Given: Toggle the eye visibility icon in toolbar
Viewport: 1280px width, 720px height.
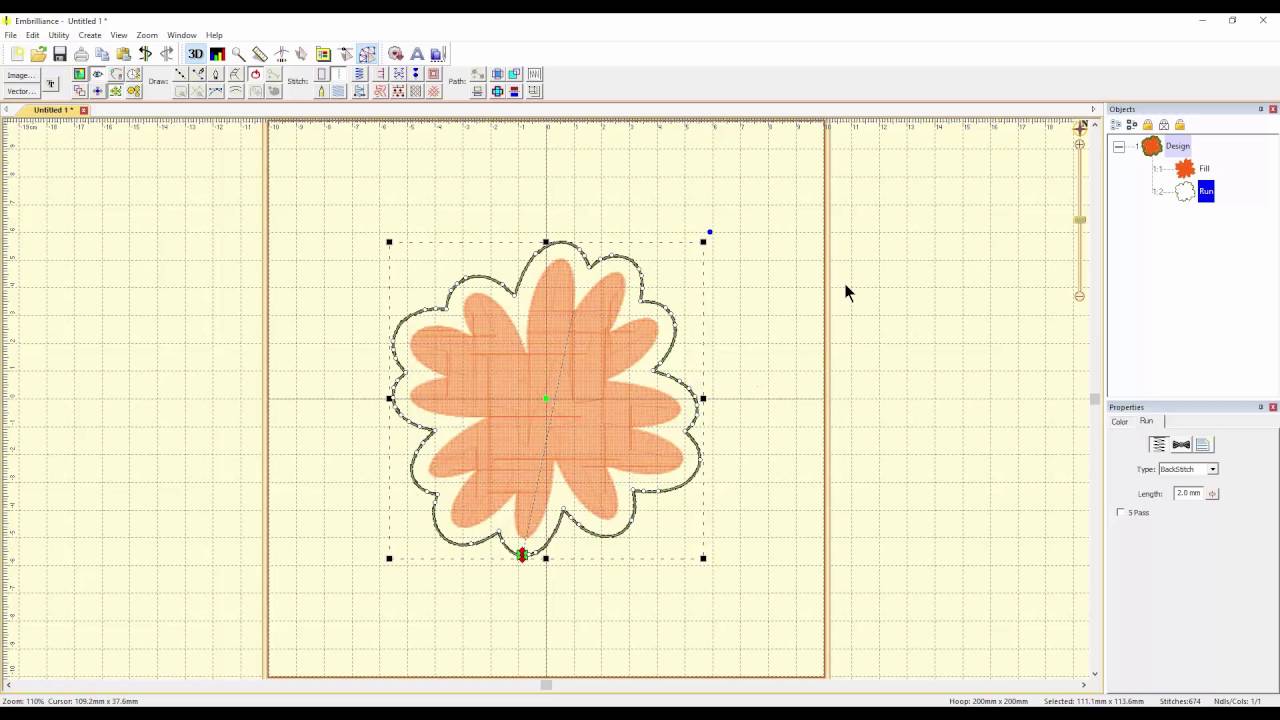Looking at the screenshot, I should (98, 74).
